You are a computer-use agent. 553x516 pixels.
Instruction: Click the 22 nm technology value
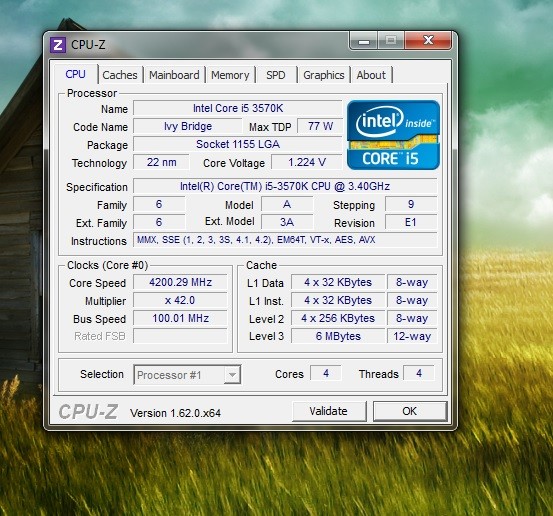pos(161,162)
